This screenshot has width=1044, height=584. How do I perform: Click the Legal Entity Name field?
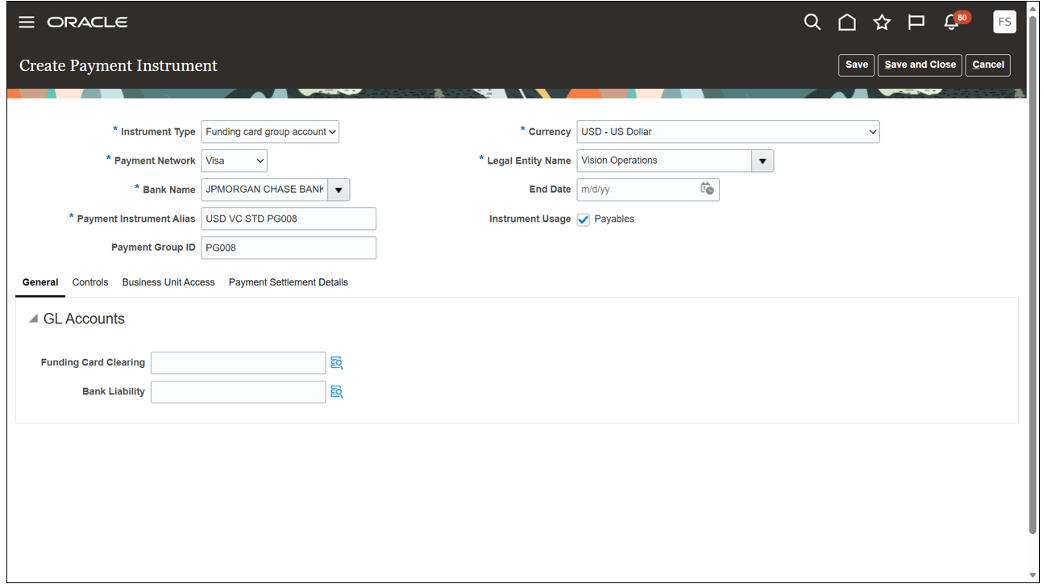point(664,160)
